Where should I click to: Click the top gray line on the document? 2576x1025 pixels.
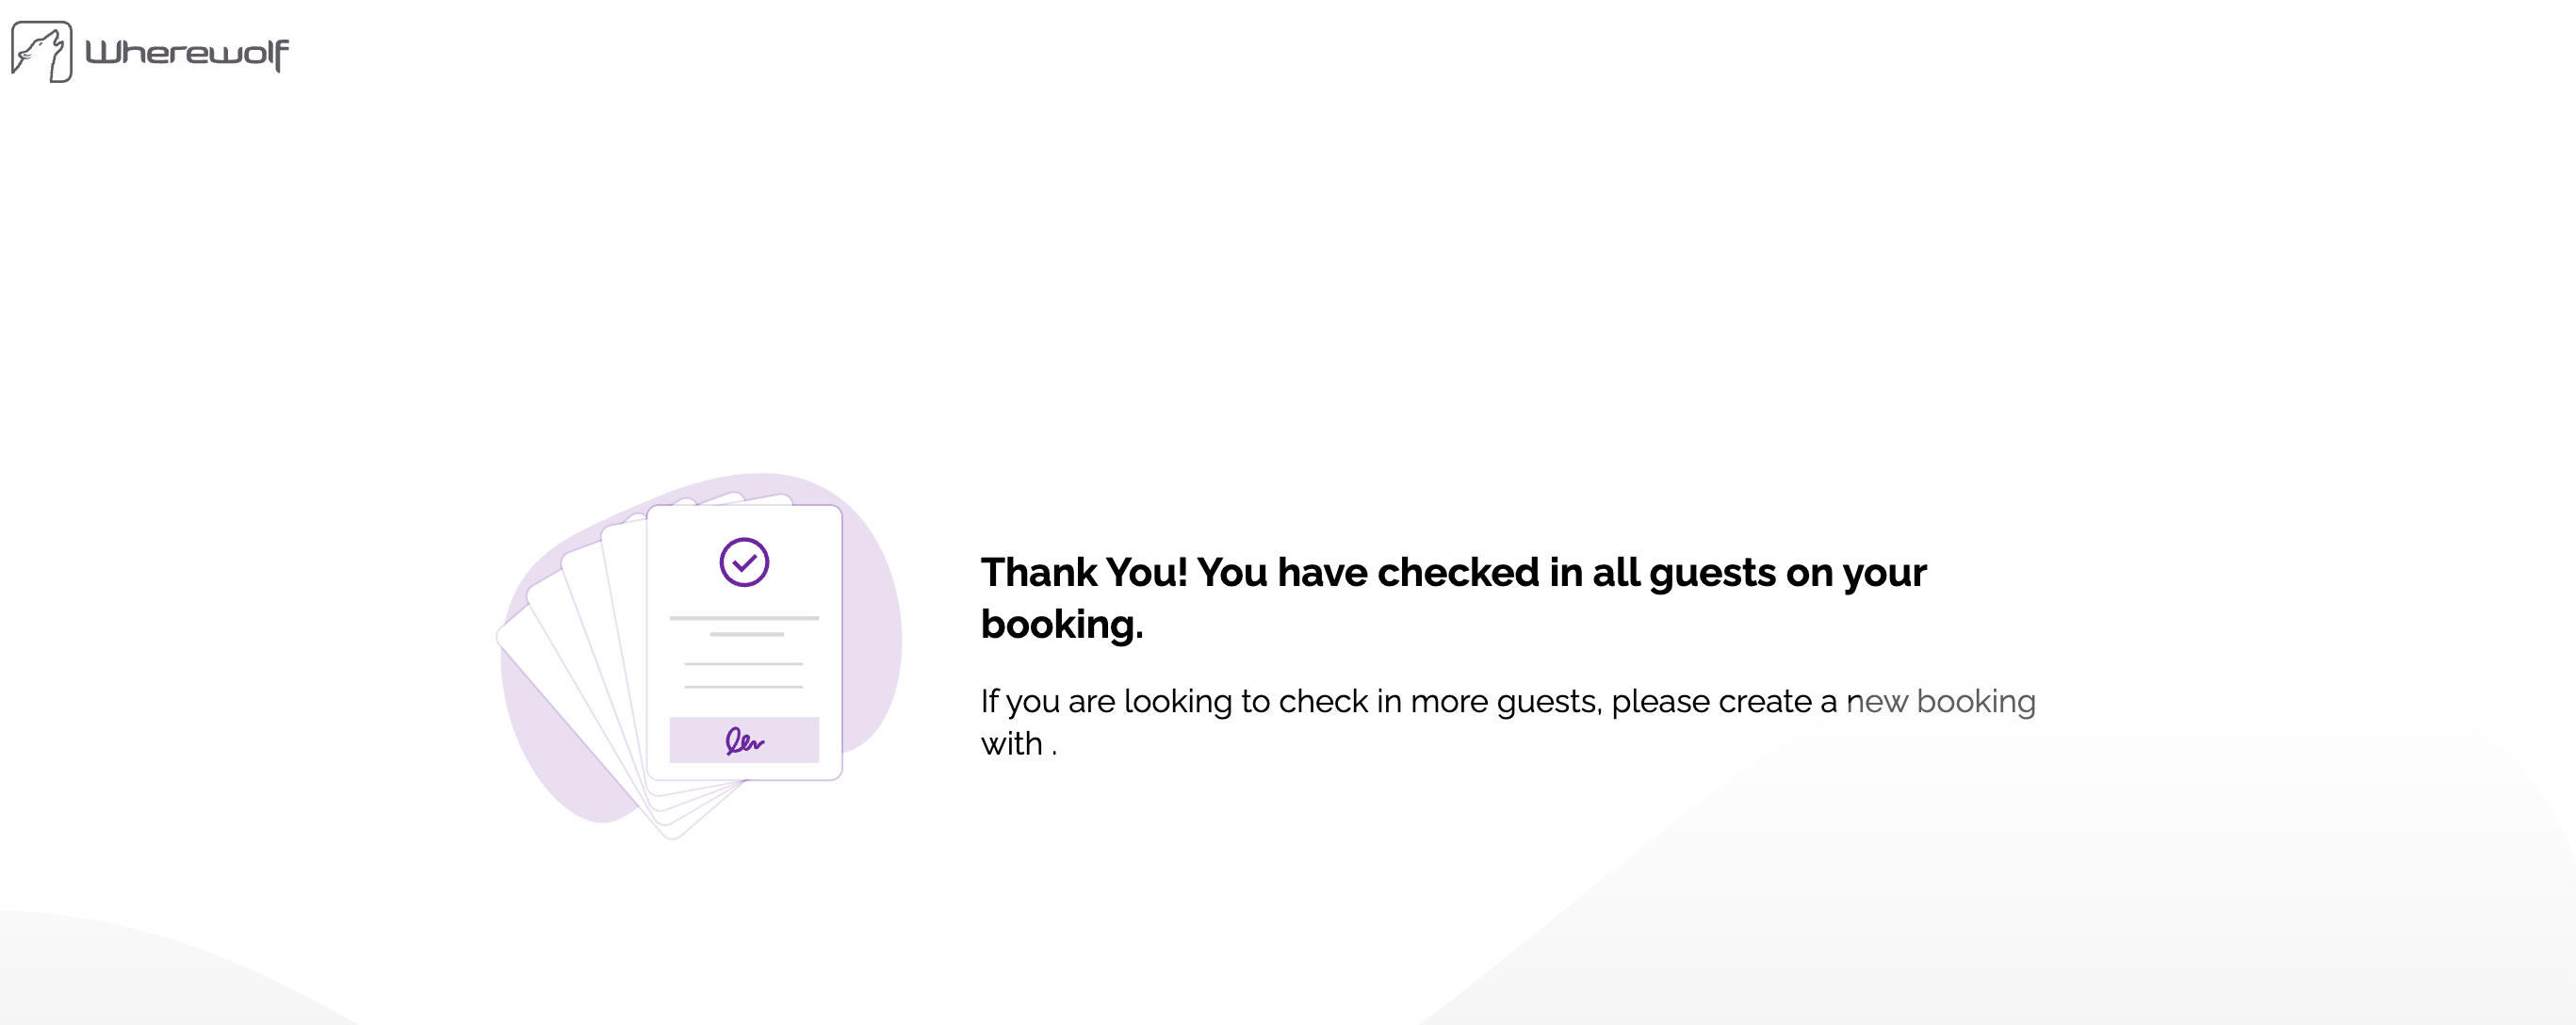(744, 618)
